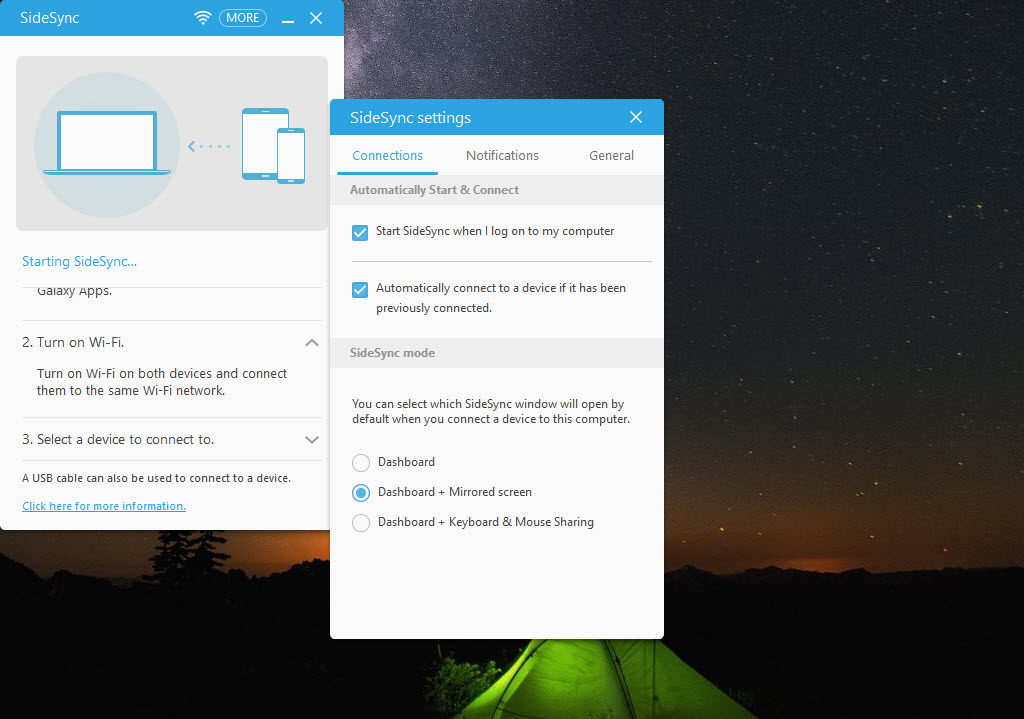Click '3. Select a device to connect to.' text
Viewport: 1024px width, 719px height.
click(x=118, y=439)
